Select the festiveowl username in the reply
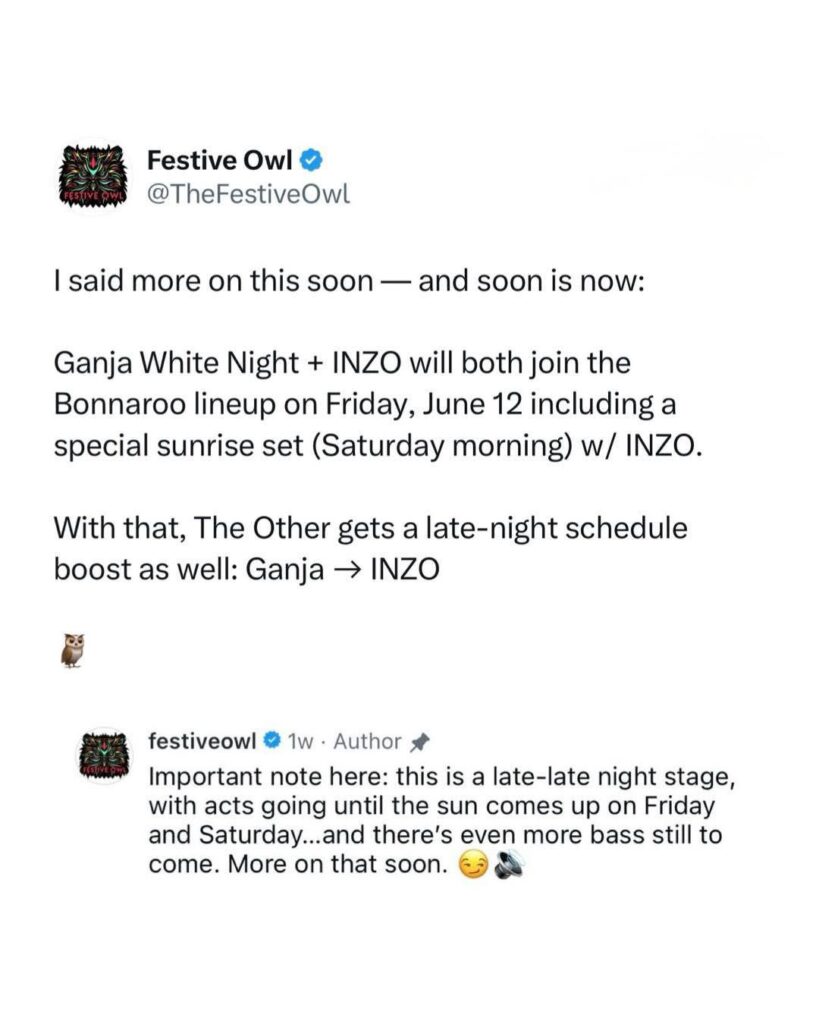 point(202,741)
